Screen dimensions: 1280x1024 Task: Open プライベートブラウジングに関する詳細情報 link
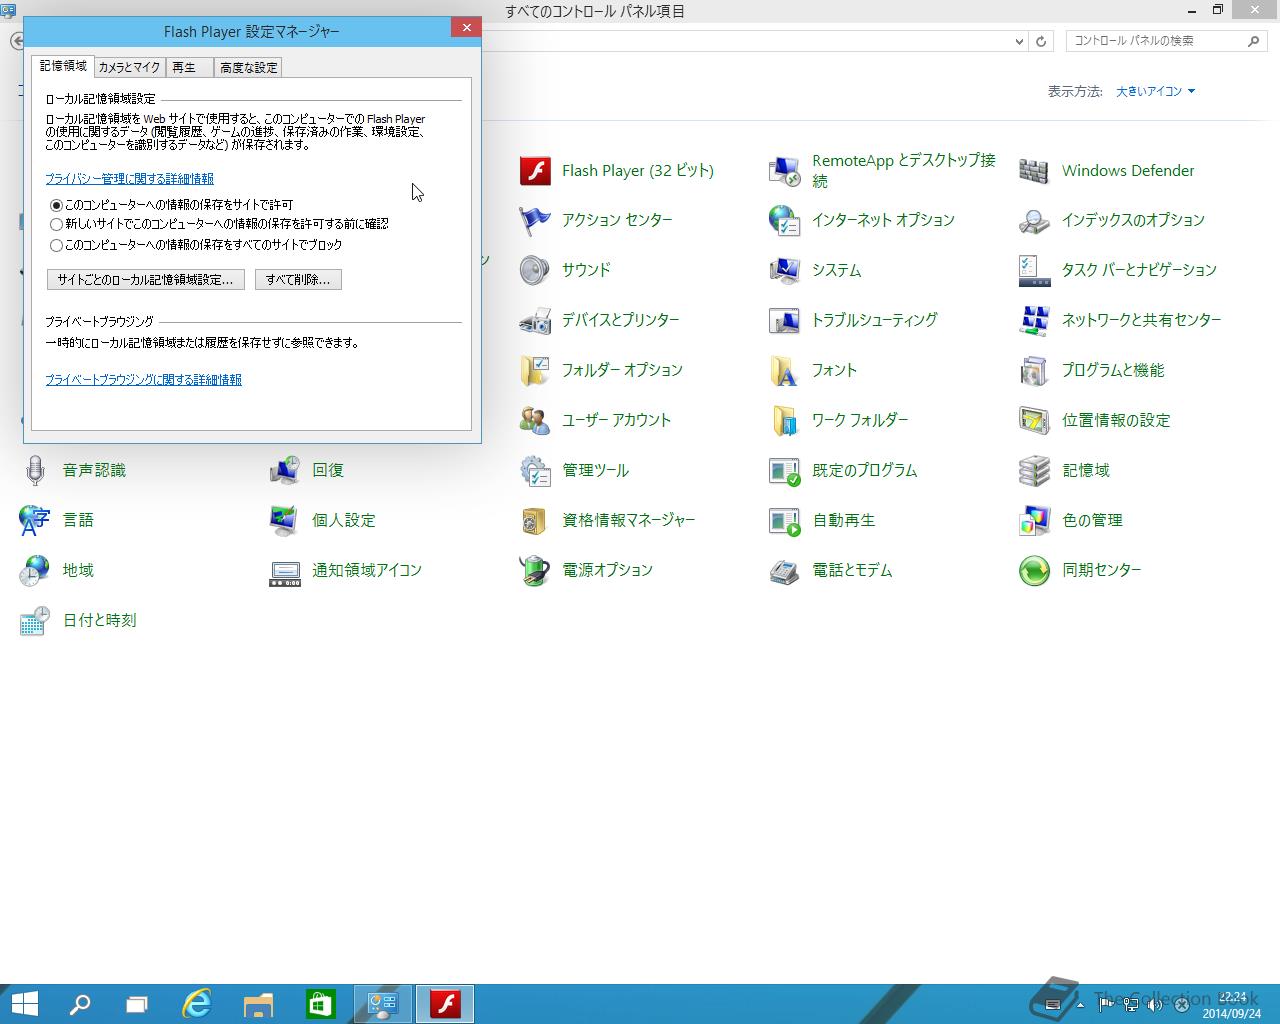(143, 380)
